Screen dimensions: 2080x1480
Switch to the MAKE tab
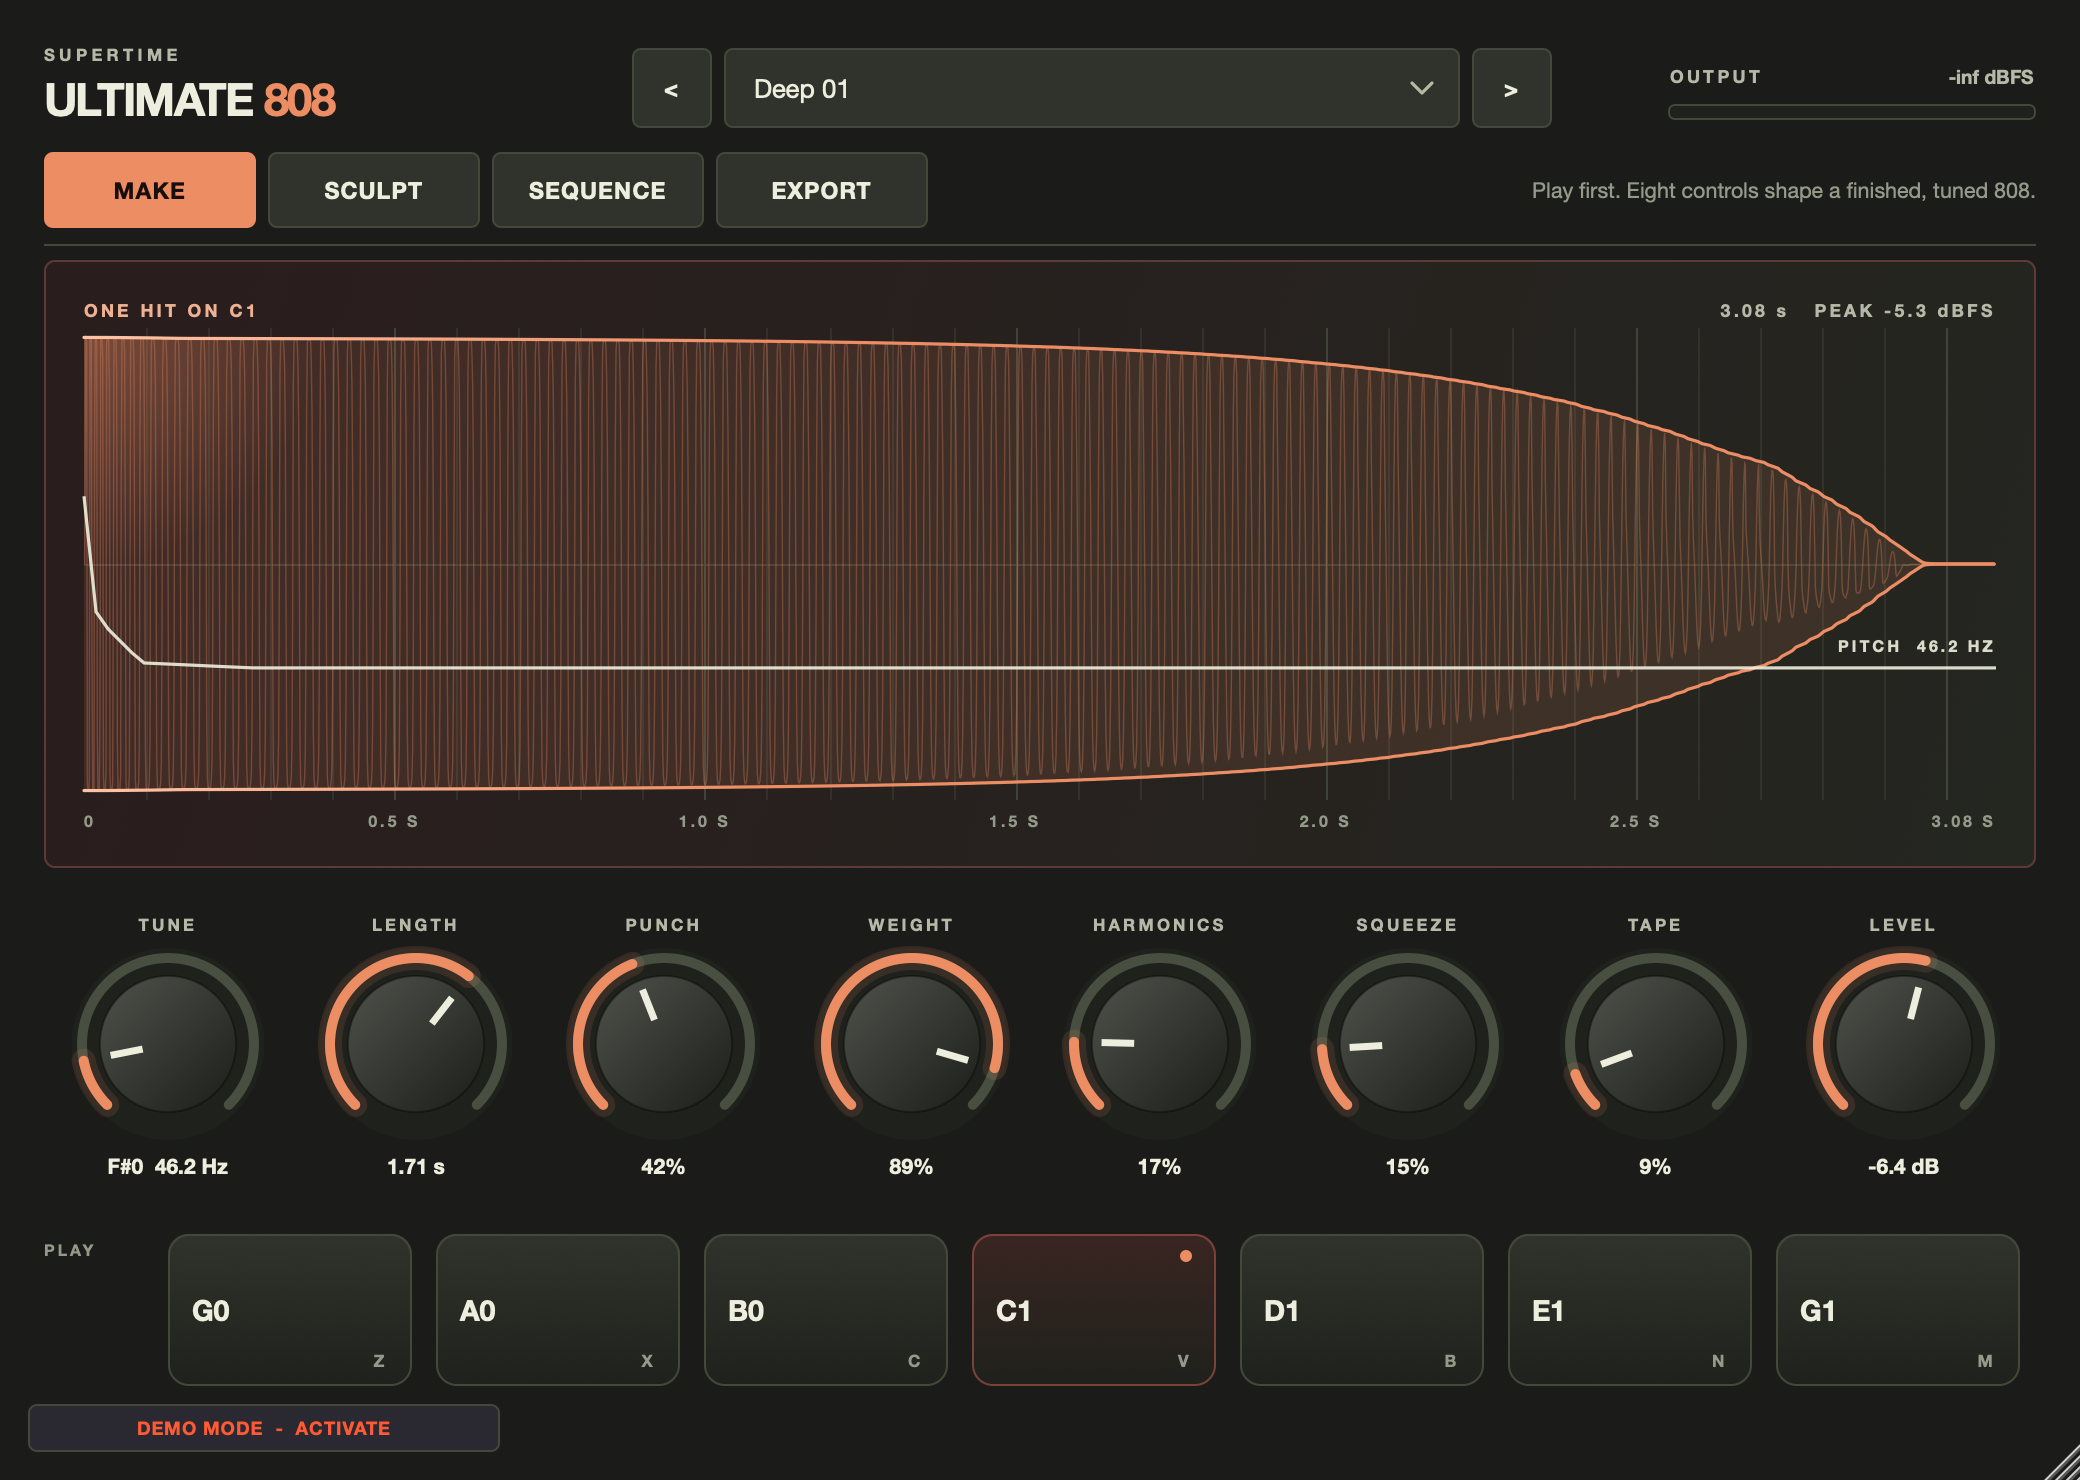(x=150, y=190)
